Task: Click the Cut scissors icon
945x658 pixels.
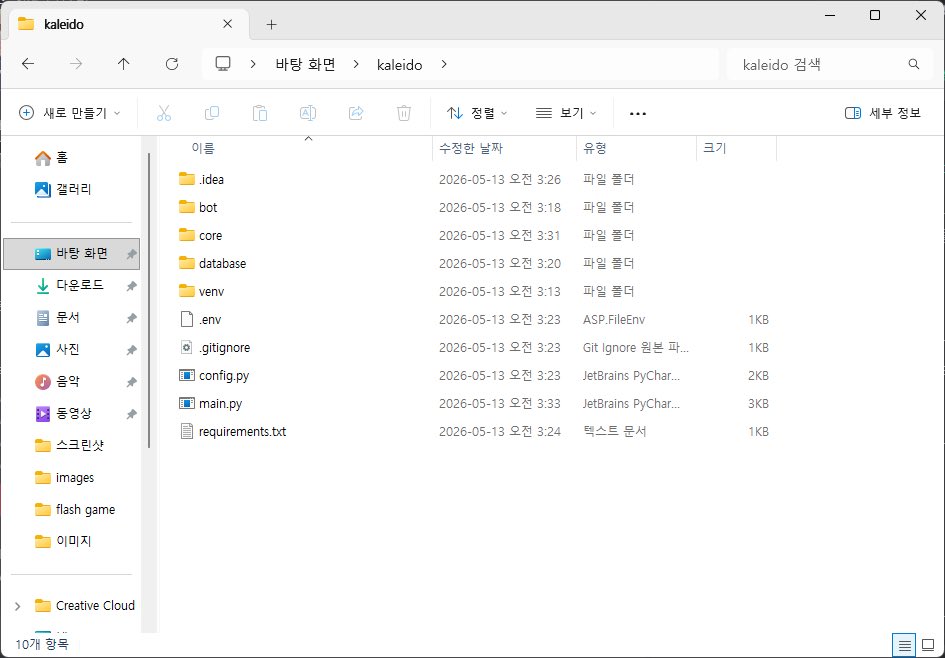Action: [x=163, y=113]
